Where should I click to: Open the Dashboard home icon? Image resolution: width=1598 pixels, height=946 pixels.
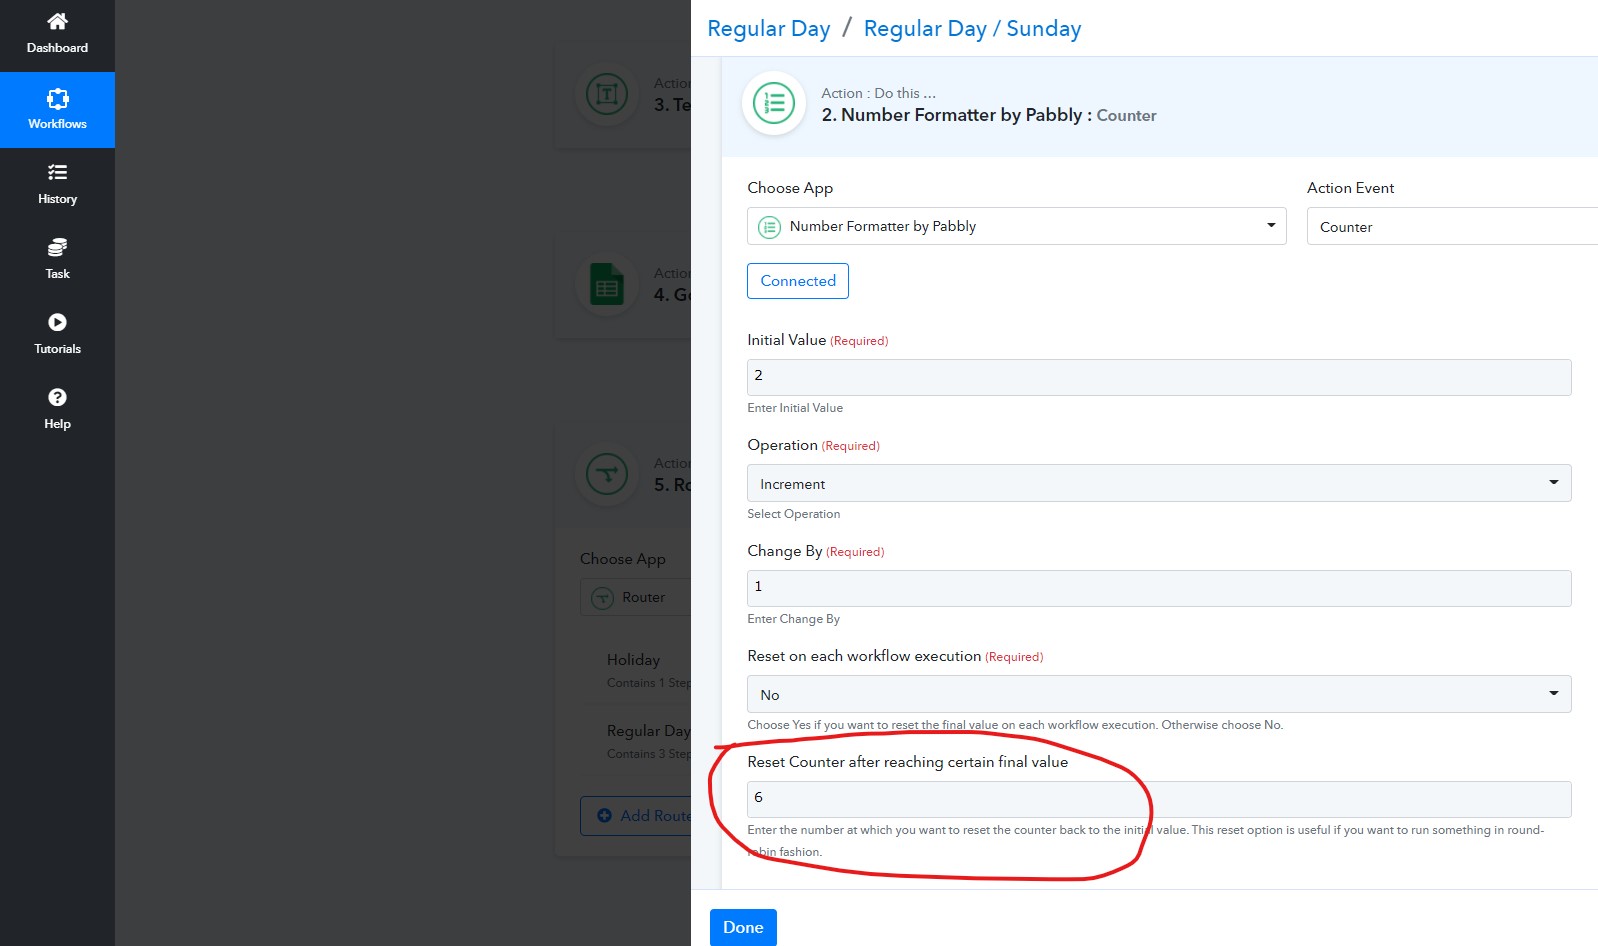57,21
